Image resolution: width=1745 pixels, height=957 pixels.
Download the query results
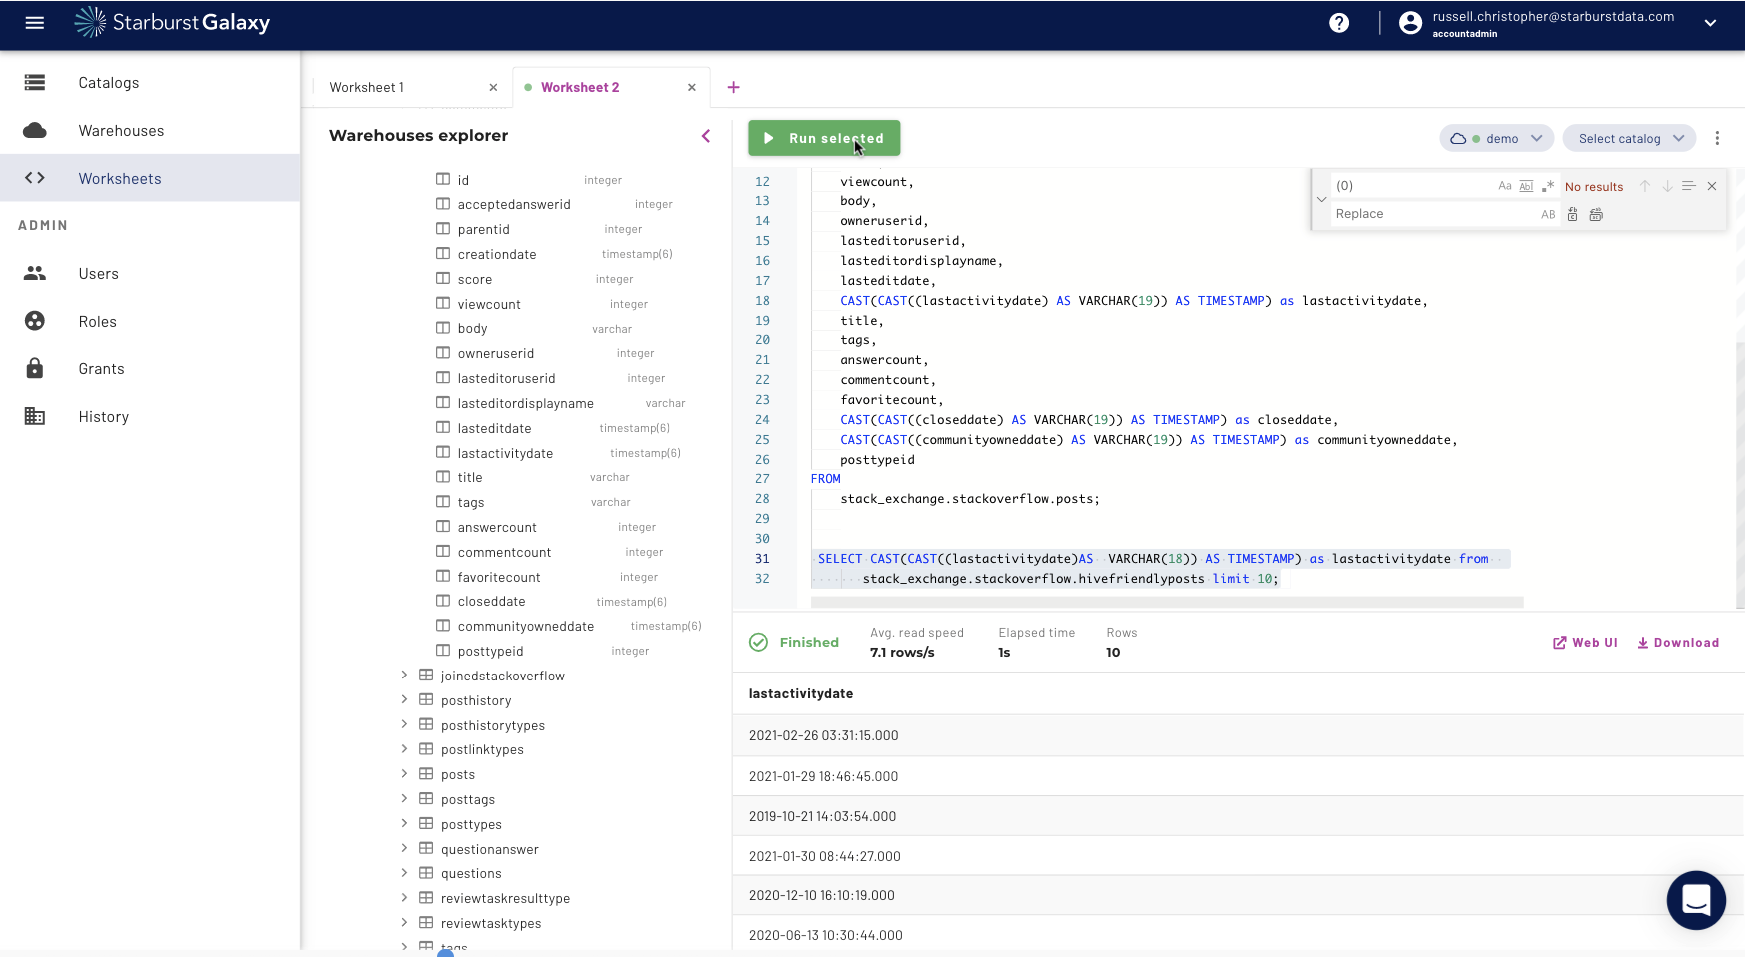(1677, 643)
